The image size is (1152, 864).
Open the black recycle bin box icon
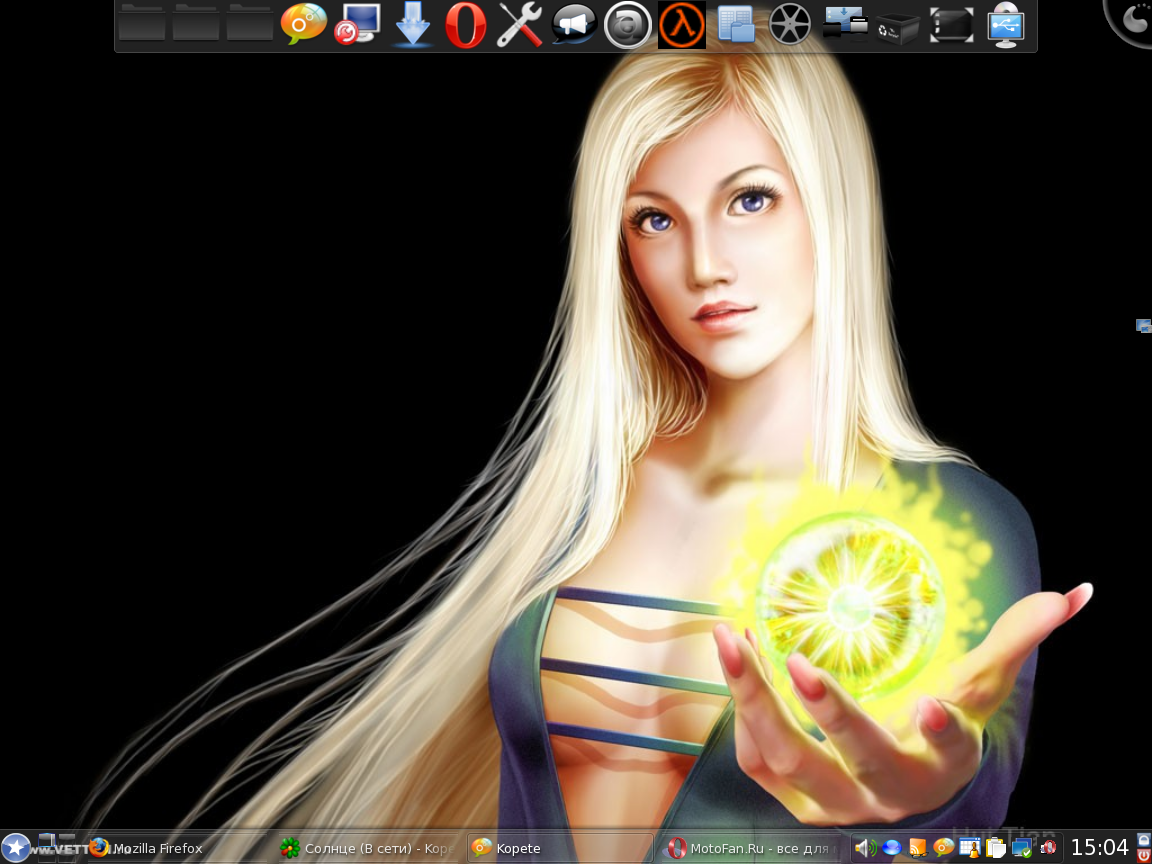click(x=898, y=27)
